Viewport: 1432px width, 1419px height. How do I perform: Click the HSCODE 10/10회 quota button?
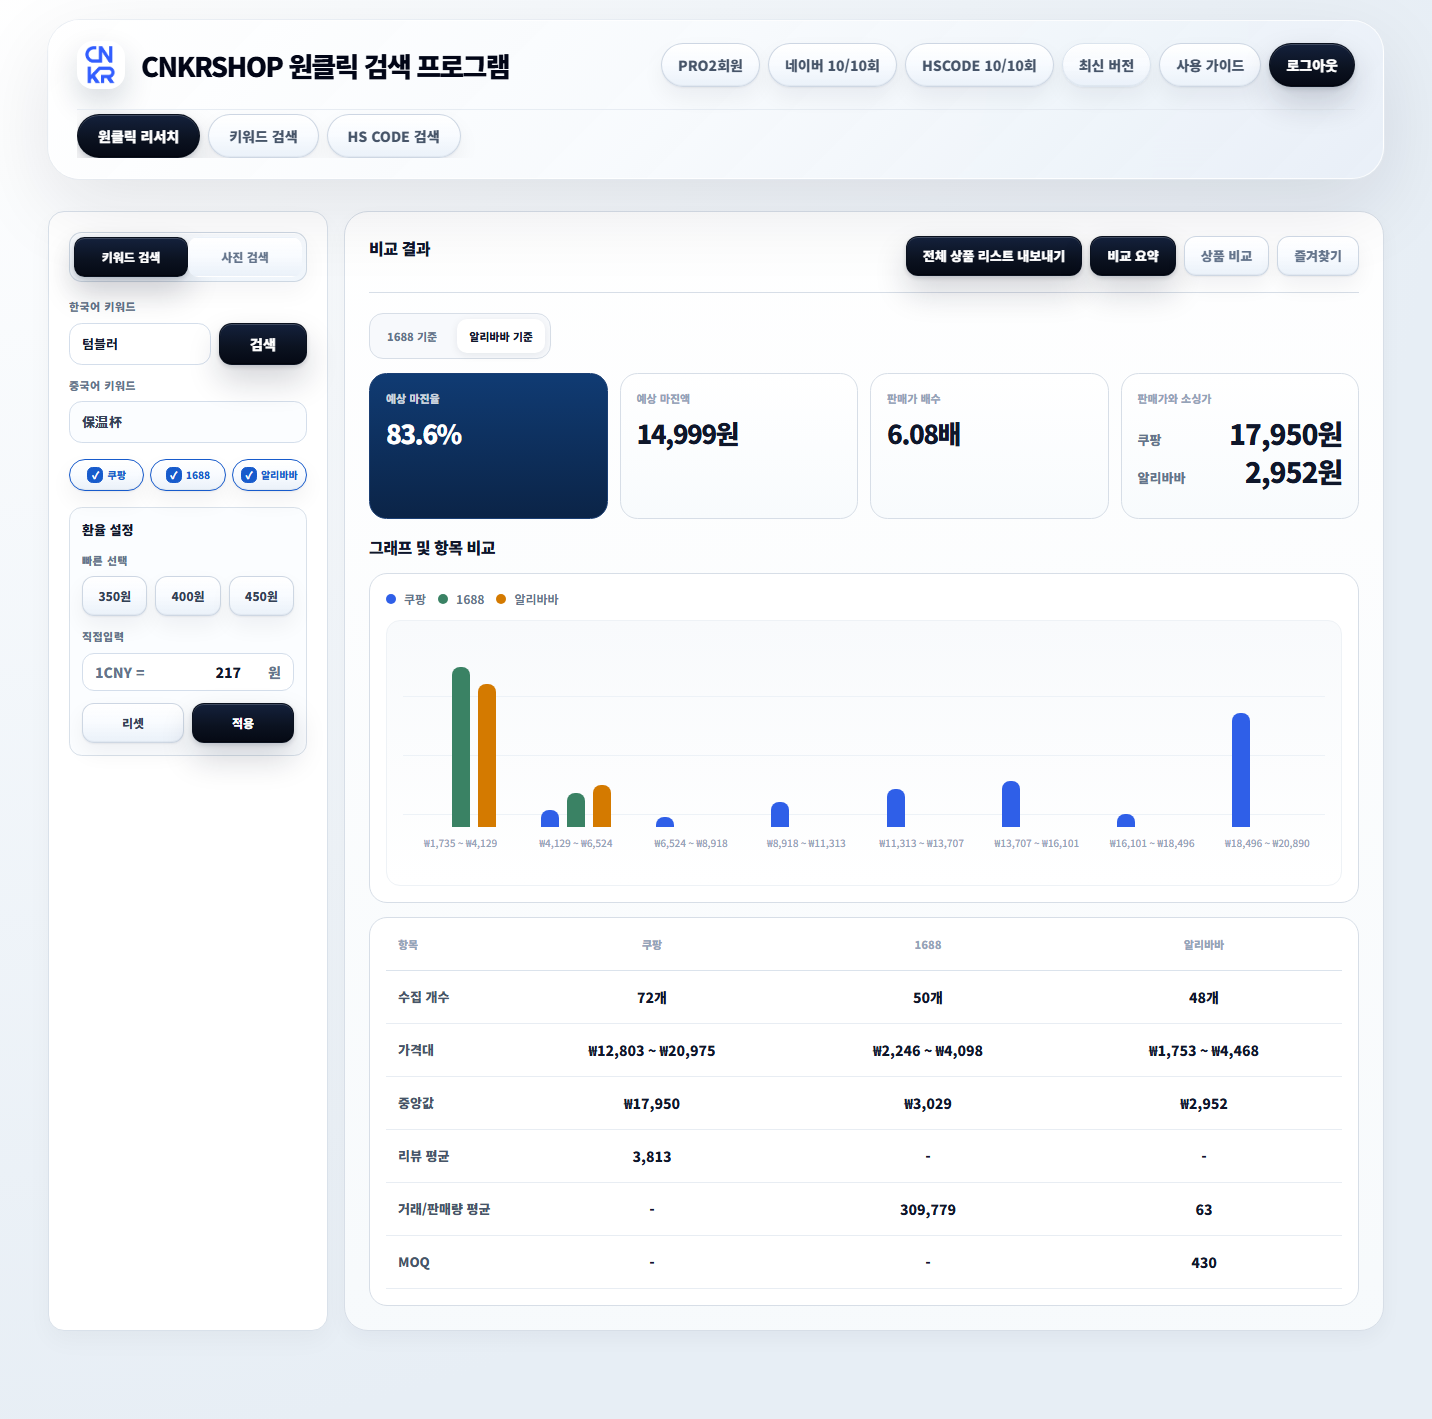coord(979,65)
